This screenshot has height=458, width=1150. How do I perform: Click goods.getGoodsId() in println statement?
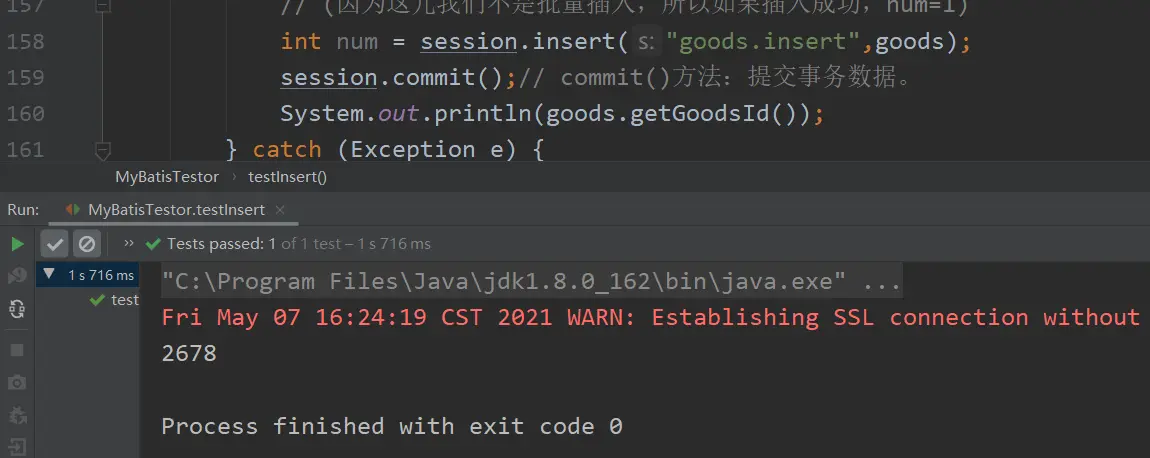(x=673, y=114)
